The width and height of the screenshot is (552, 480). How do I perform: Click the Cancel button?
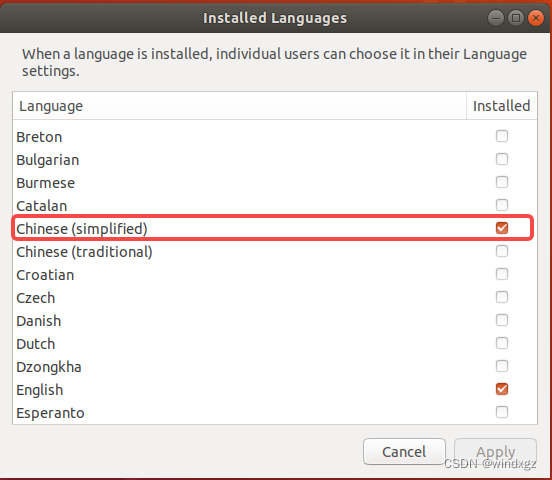pos(404,451)
